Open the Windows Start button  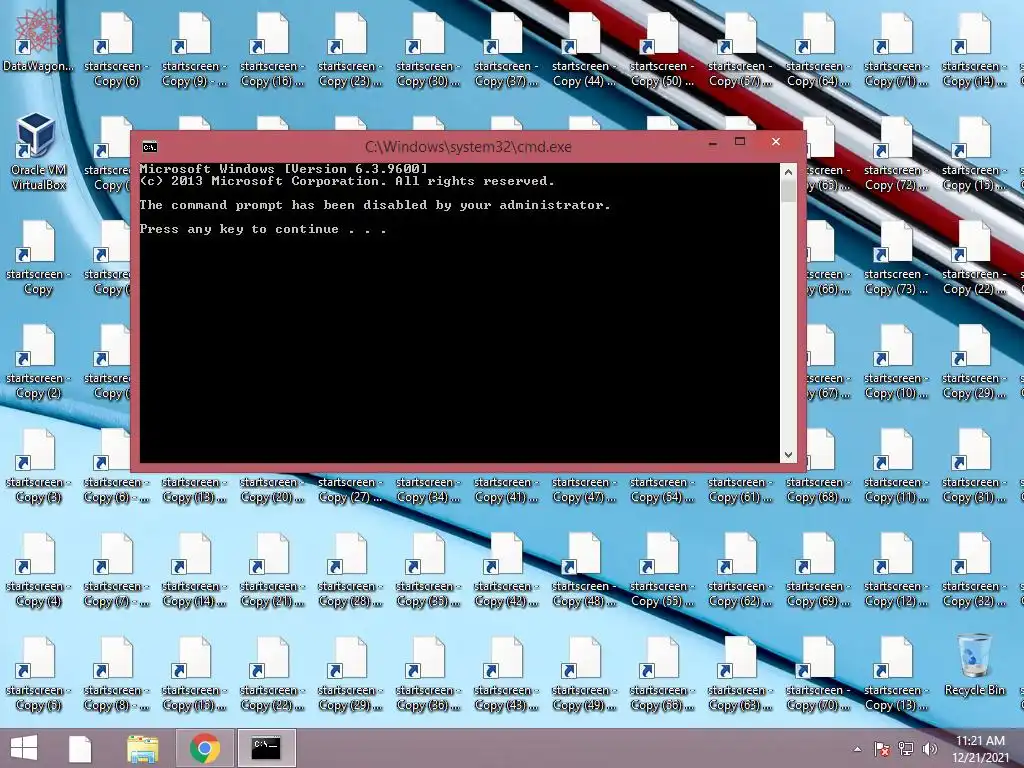click(24, 748)
